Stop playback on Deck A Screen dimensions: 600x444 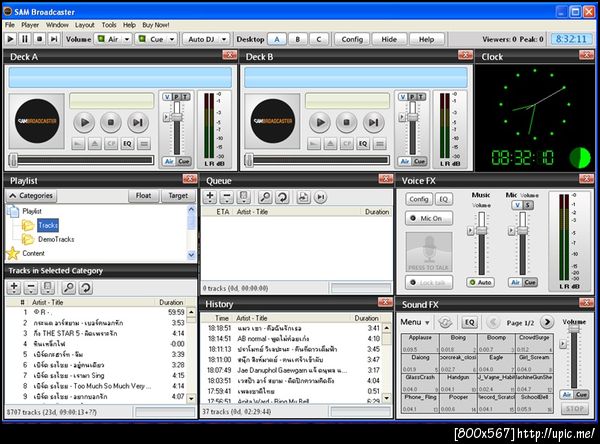[x=111, y=122]
